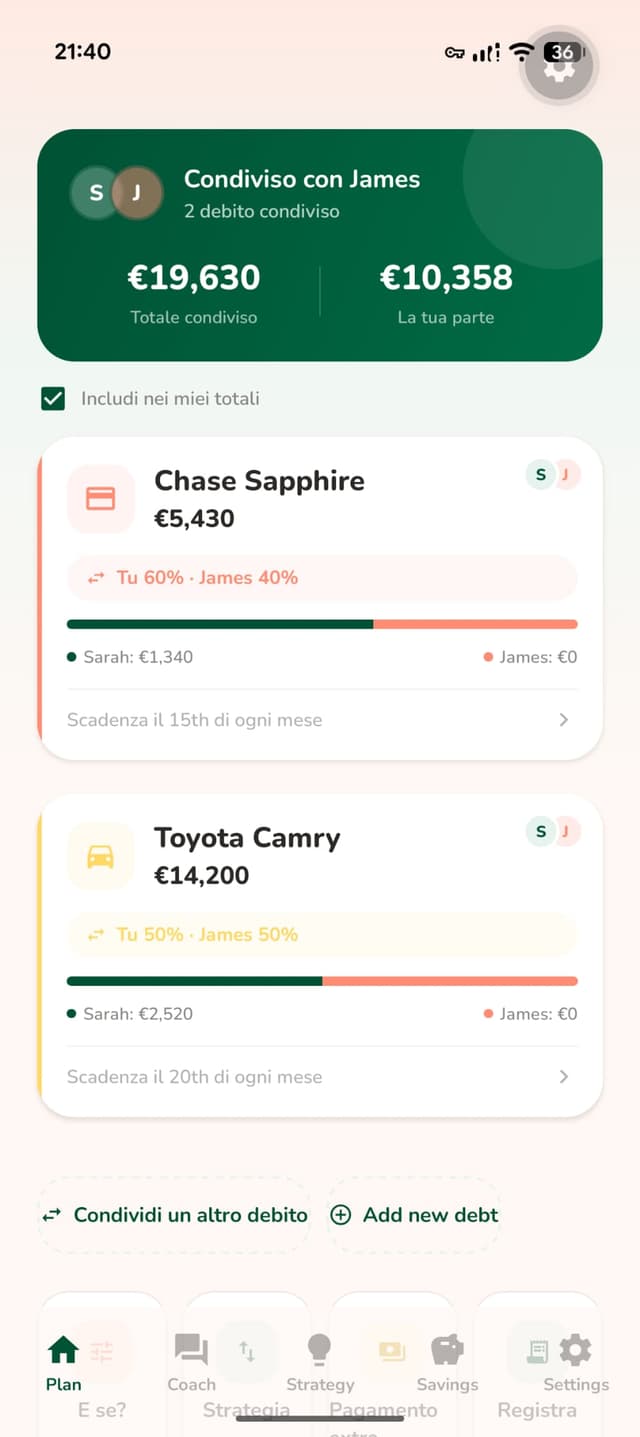Expand Chase Sapphire due date details via chevron
The width and height of the screenshot is (640, 1437).
(562, 719)
